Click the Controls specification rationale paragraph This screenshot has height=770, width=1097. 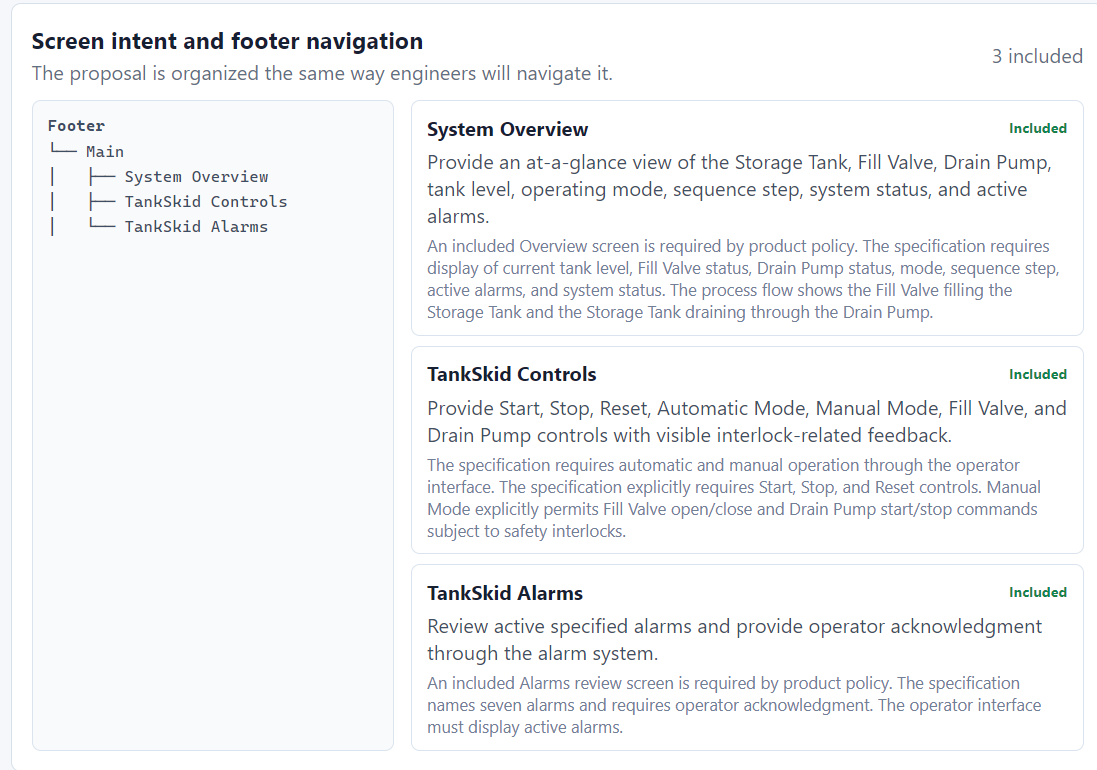734,498
